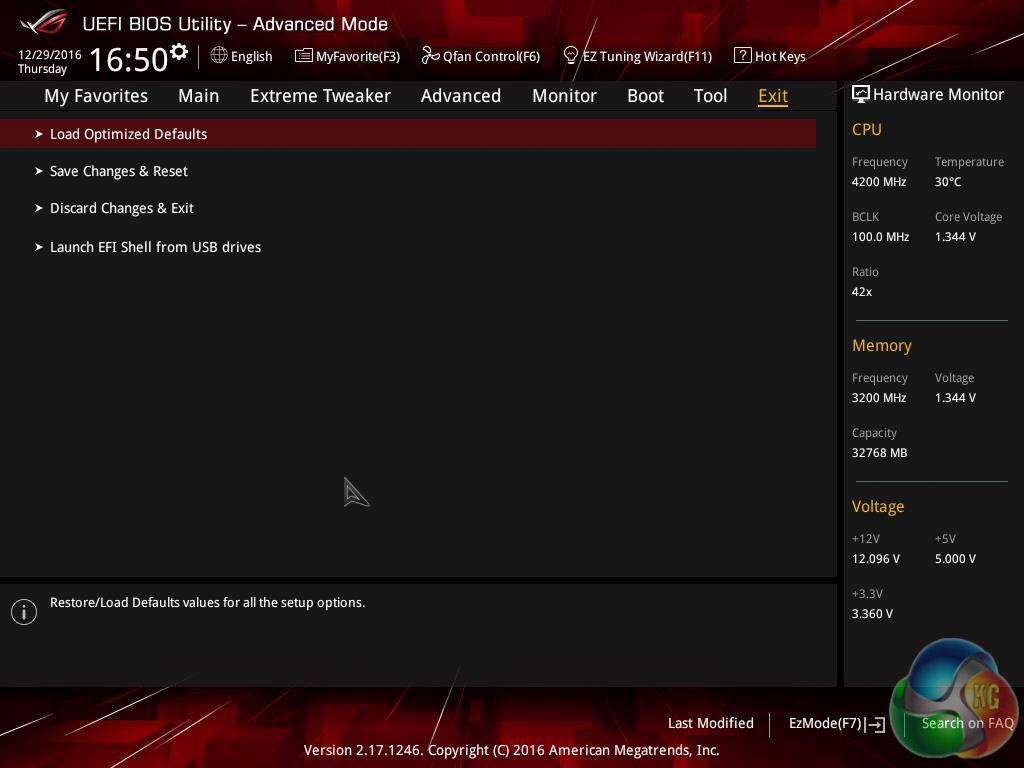
Task: Select the Exit tab
Action: pyautogui.click(x=773, y=96)
